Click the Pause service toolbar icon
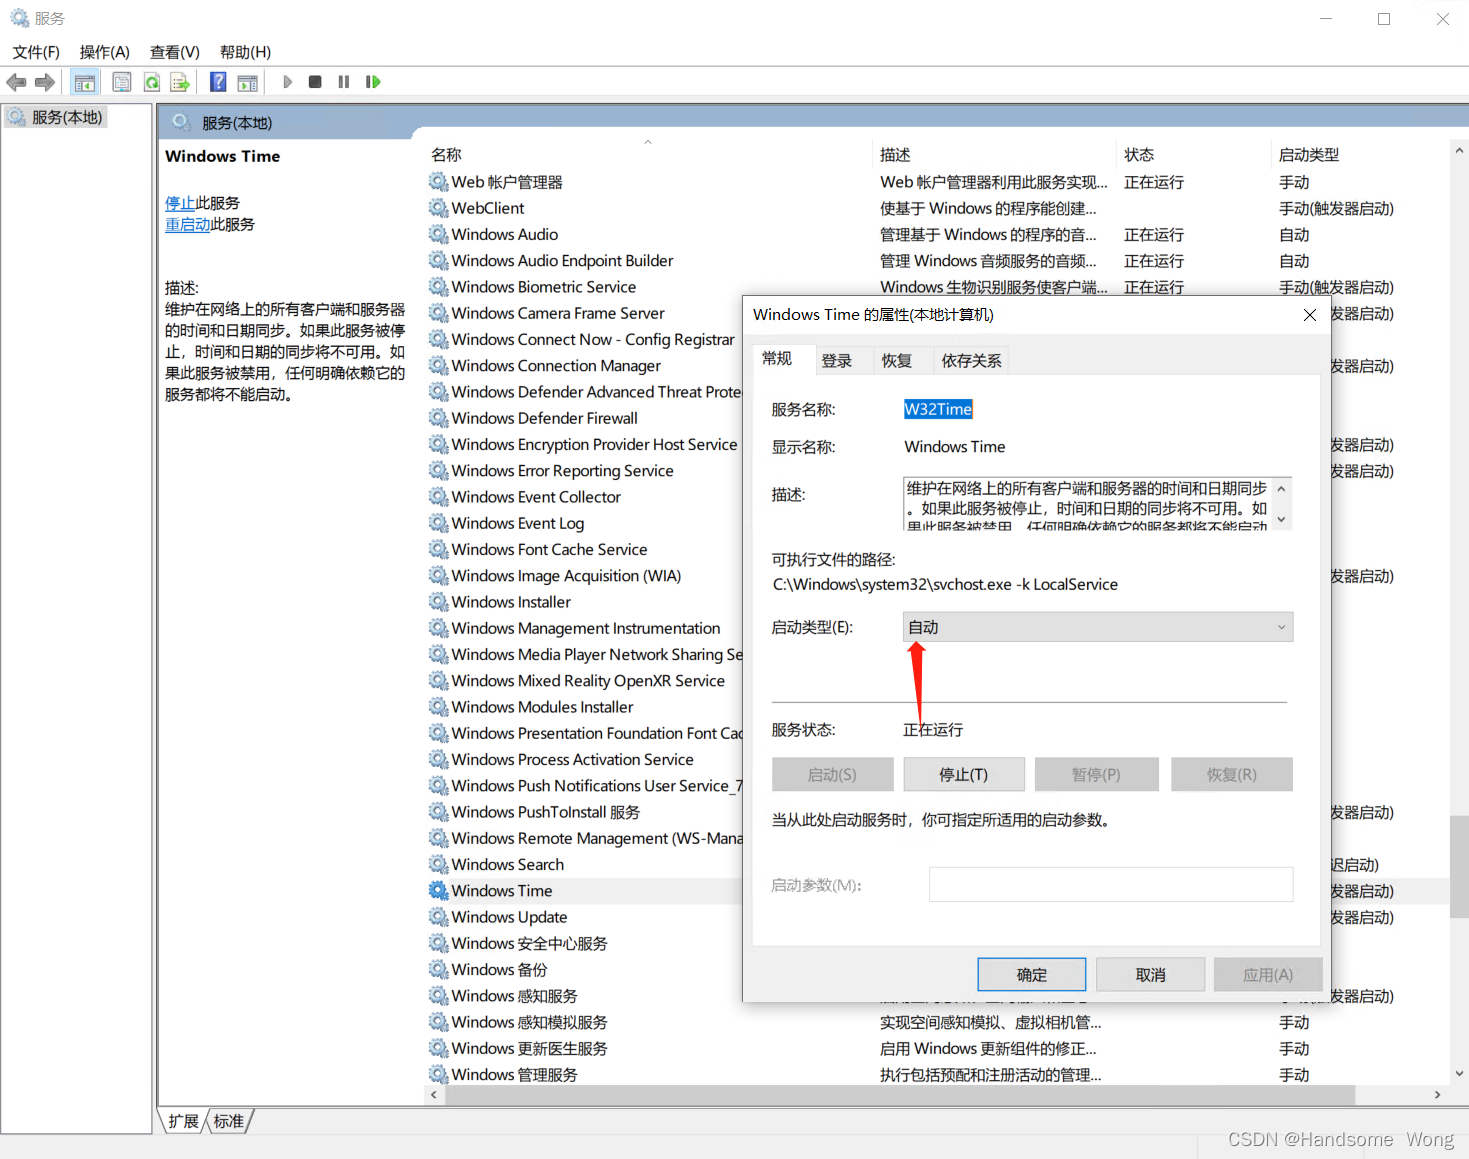Image resolution: width=1469 pixels, height=1159 pixels. (344, 82)
